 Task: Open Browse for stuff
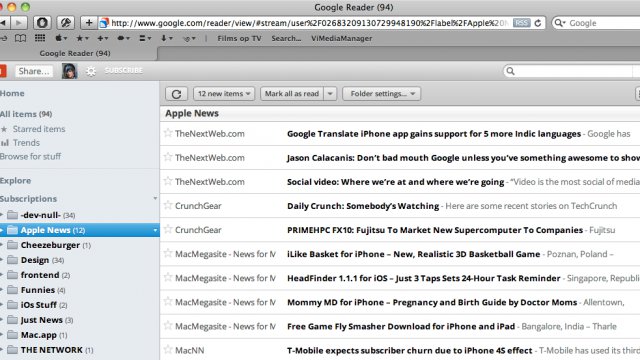[x=31, y=156]
